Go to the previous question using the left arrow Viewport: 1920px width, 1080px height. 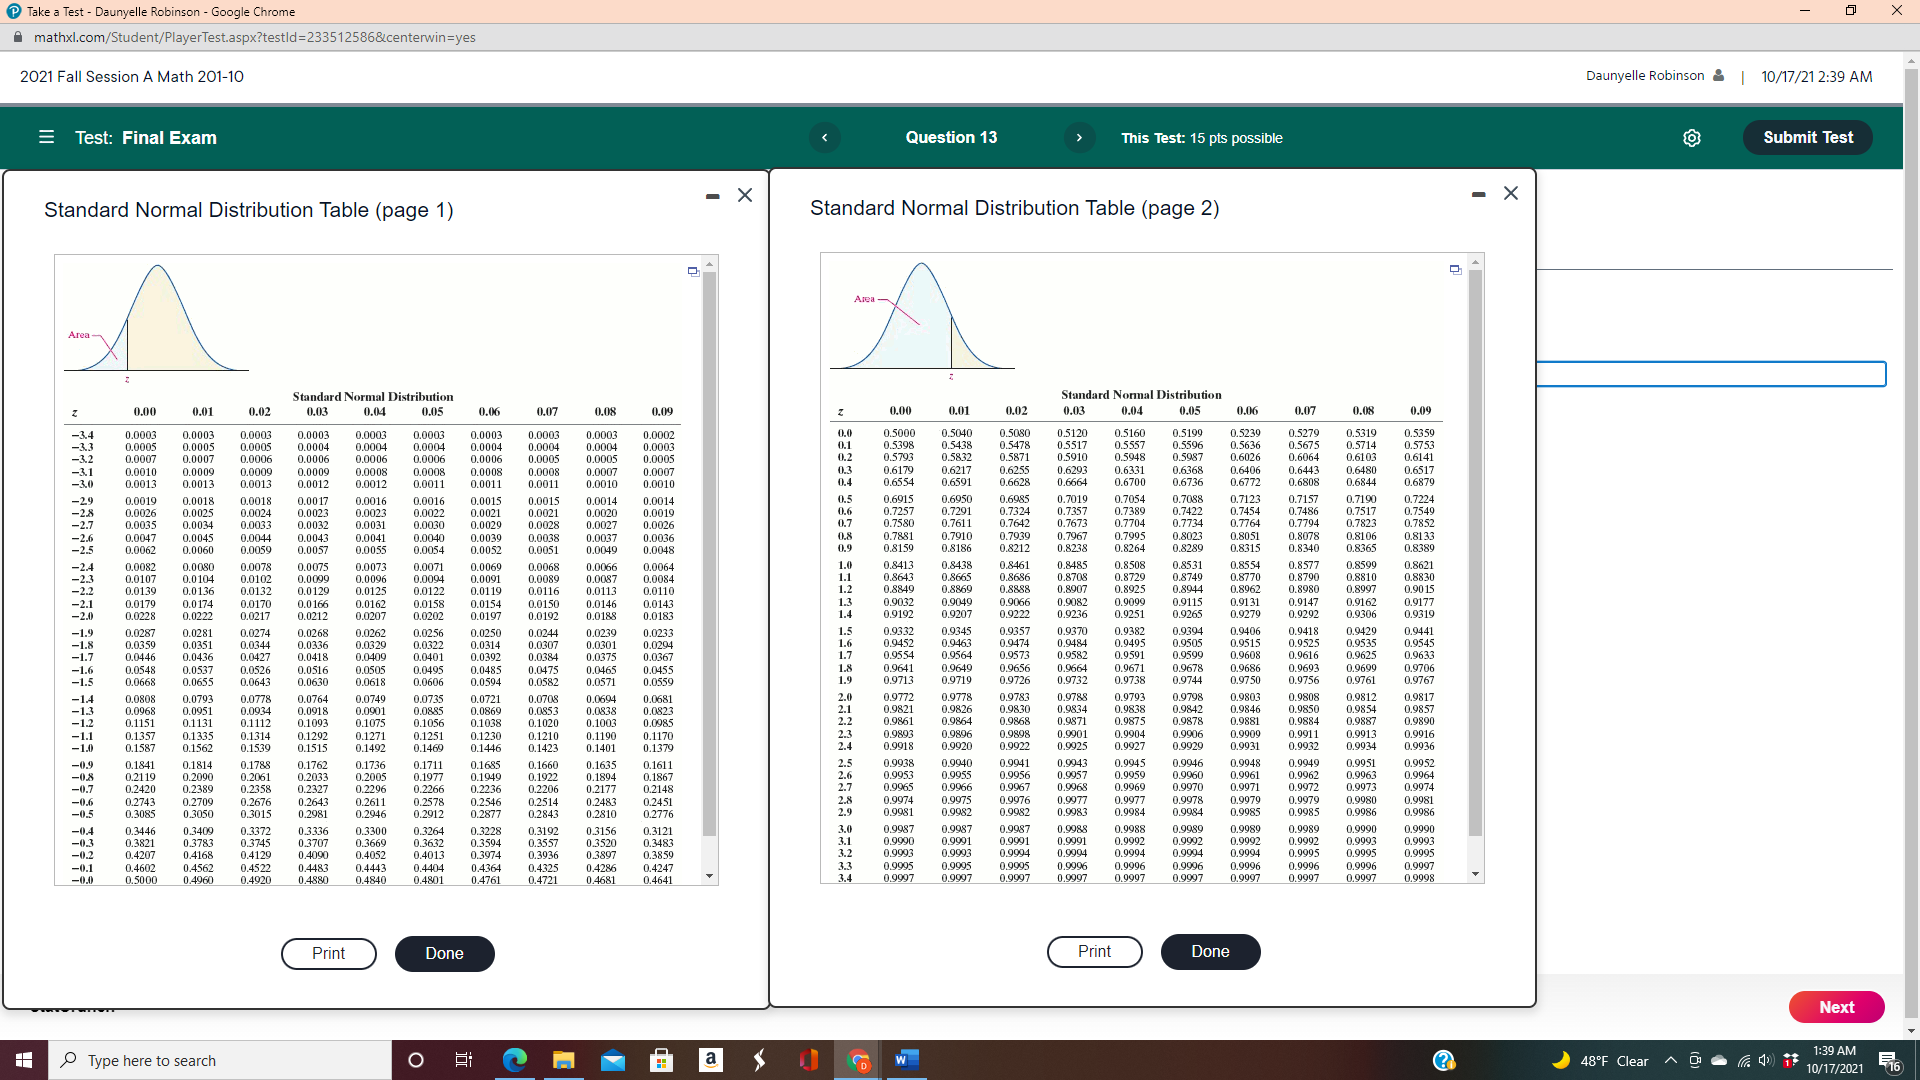click(x=824, y=138)
